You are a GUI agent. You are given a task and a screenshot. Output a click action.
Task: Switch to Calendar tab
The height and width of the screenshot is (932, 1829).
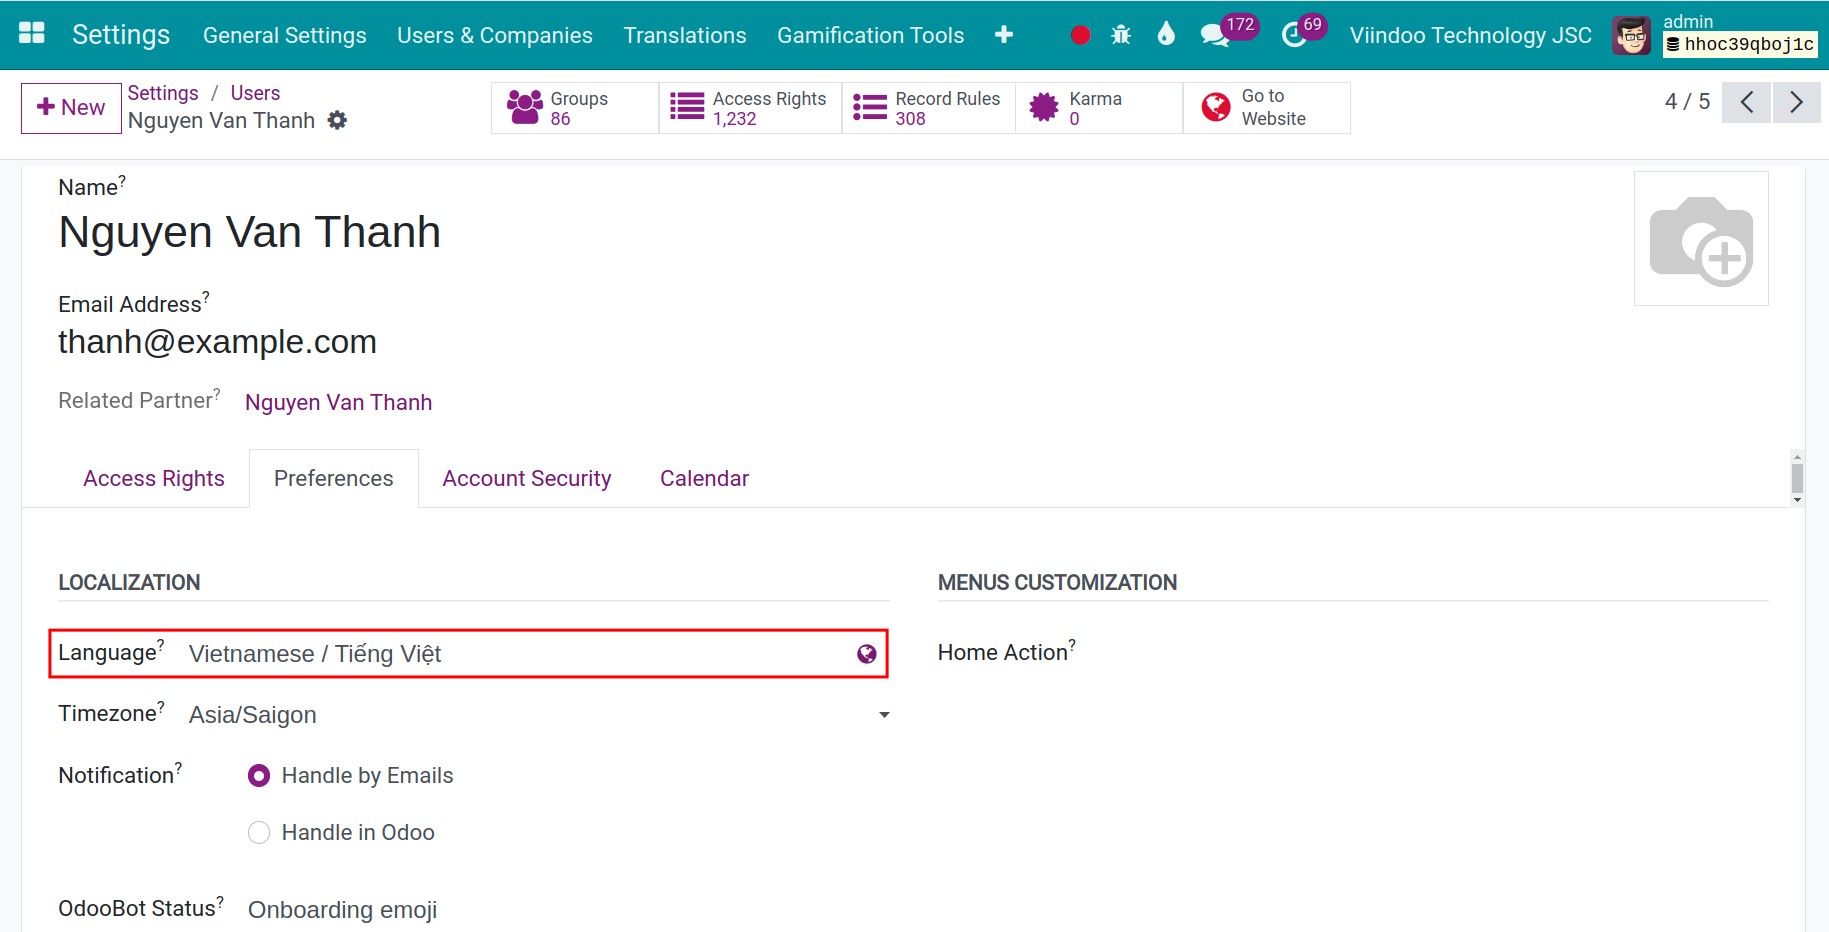704,479
